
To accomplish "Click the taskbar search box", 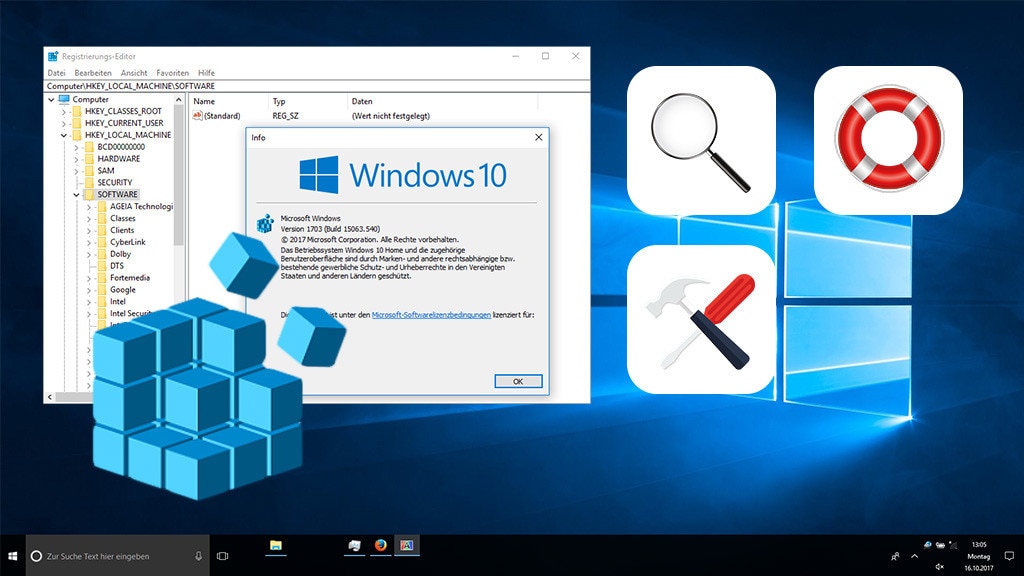I will (x=118, y=556).
